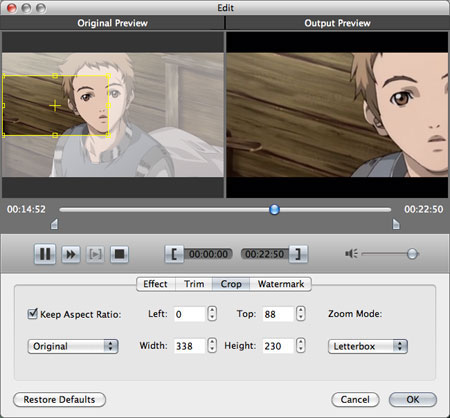Image resolution: width=450 pixels, height=418 pixels.
Task: Click the trim end time 00:22:50 field
Action: [x=265, y=254]
